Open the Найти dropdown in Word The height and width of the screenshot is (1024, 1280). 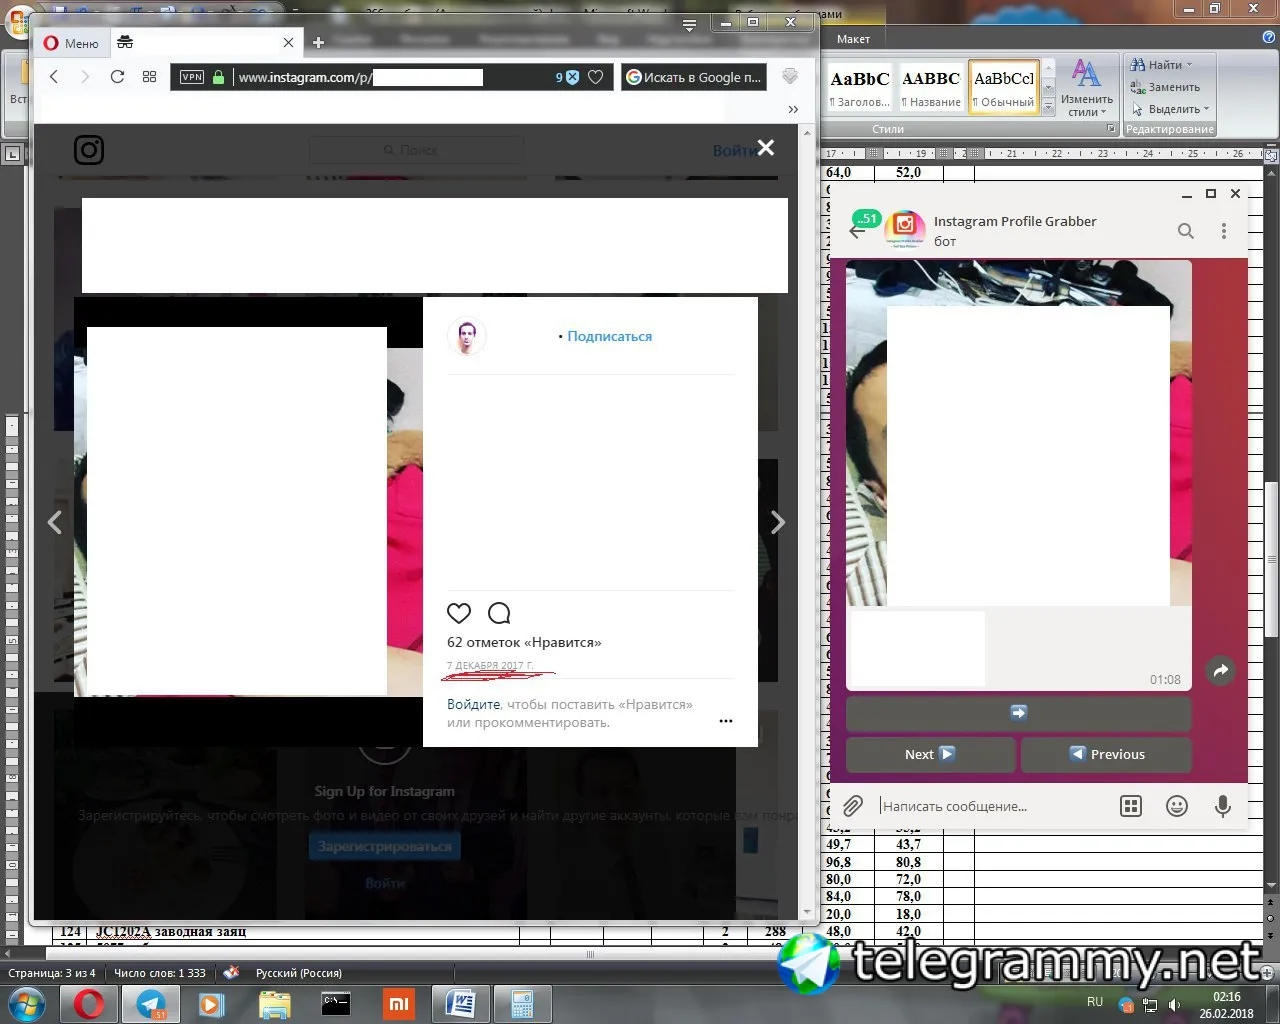click(1162, 65)
